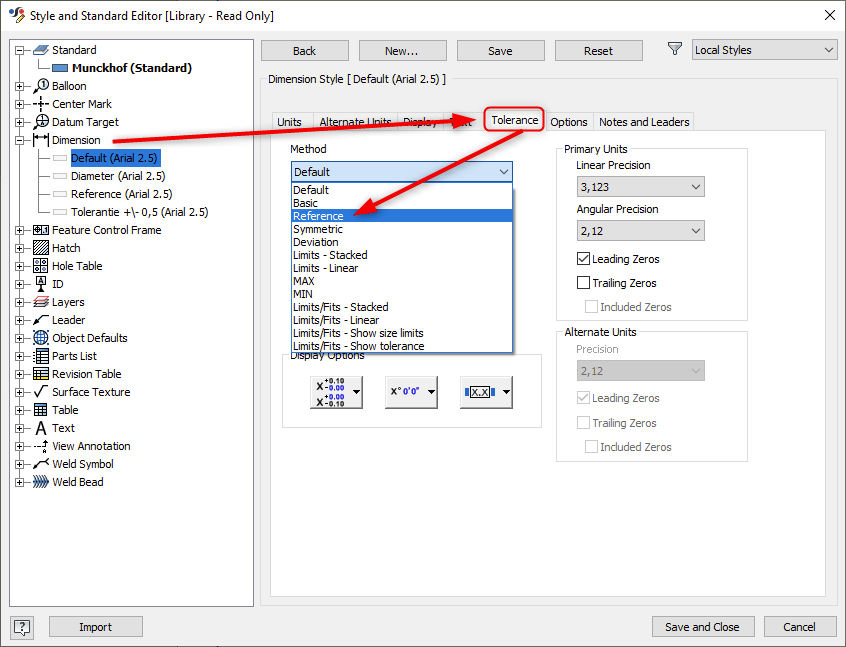The width and height of the screenshot is (846, 647).
Task: Open the Linear Precision dropdown
Action: (640, 186)
